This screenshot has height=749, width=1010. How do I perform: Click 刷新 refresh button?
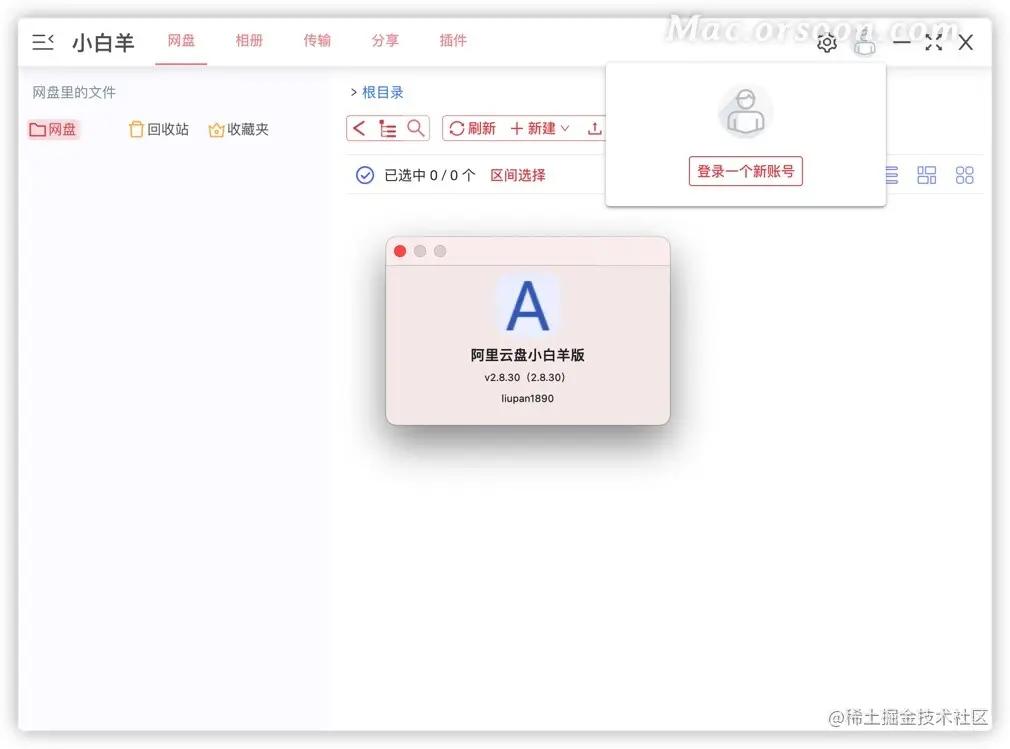click(473, 129)
